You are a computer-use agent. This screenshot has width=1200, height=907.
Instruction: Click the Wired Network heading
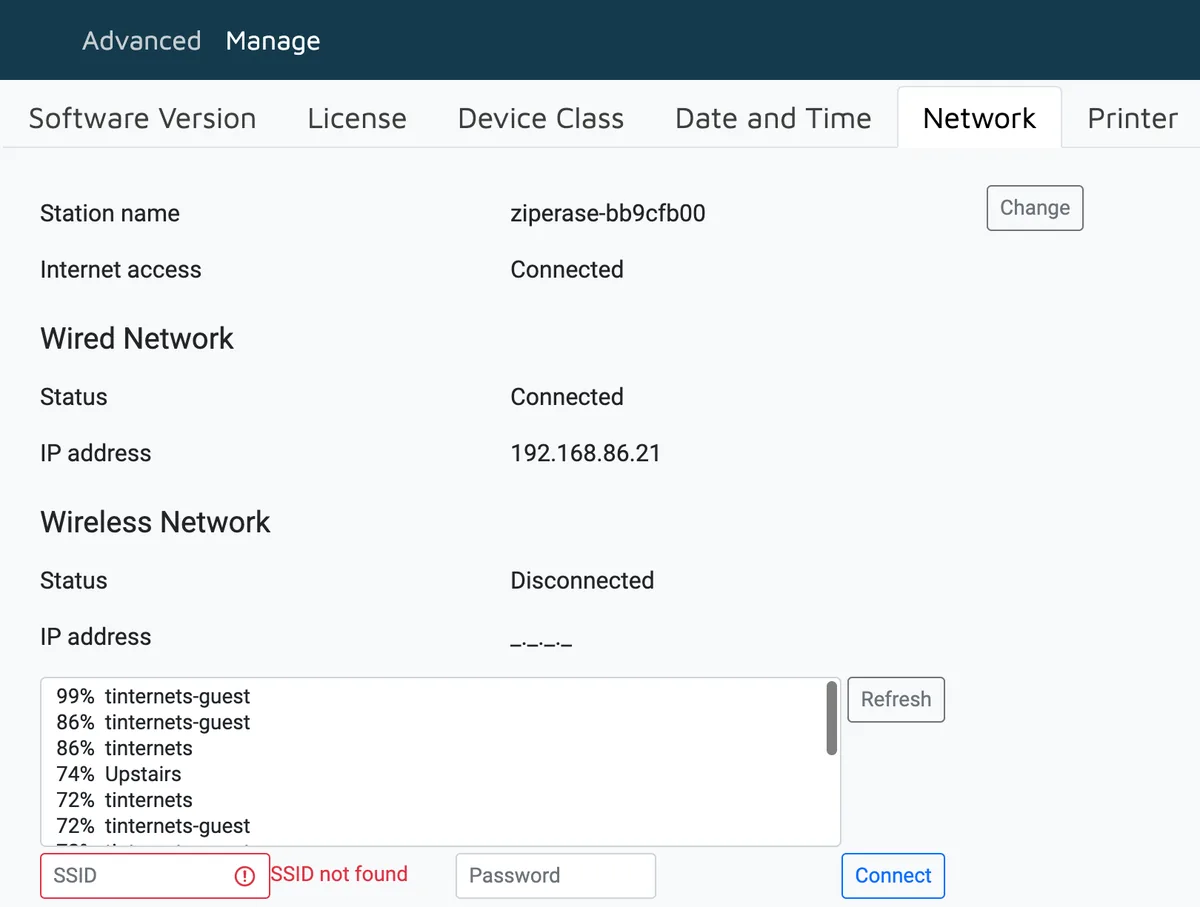click(x=137, y=338)
